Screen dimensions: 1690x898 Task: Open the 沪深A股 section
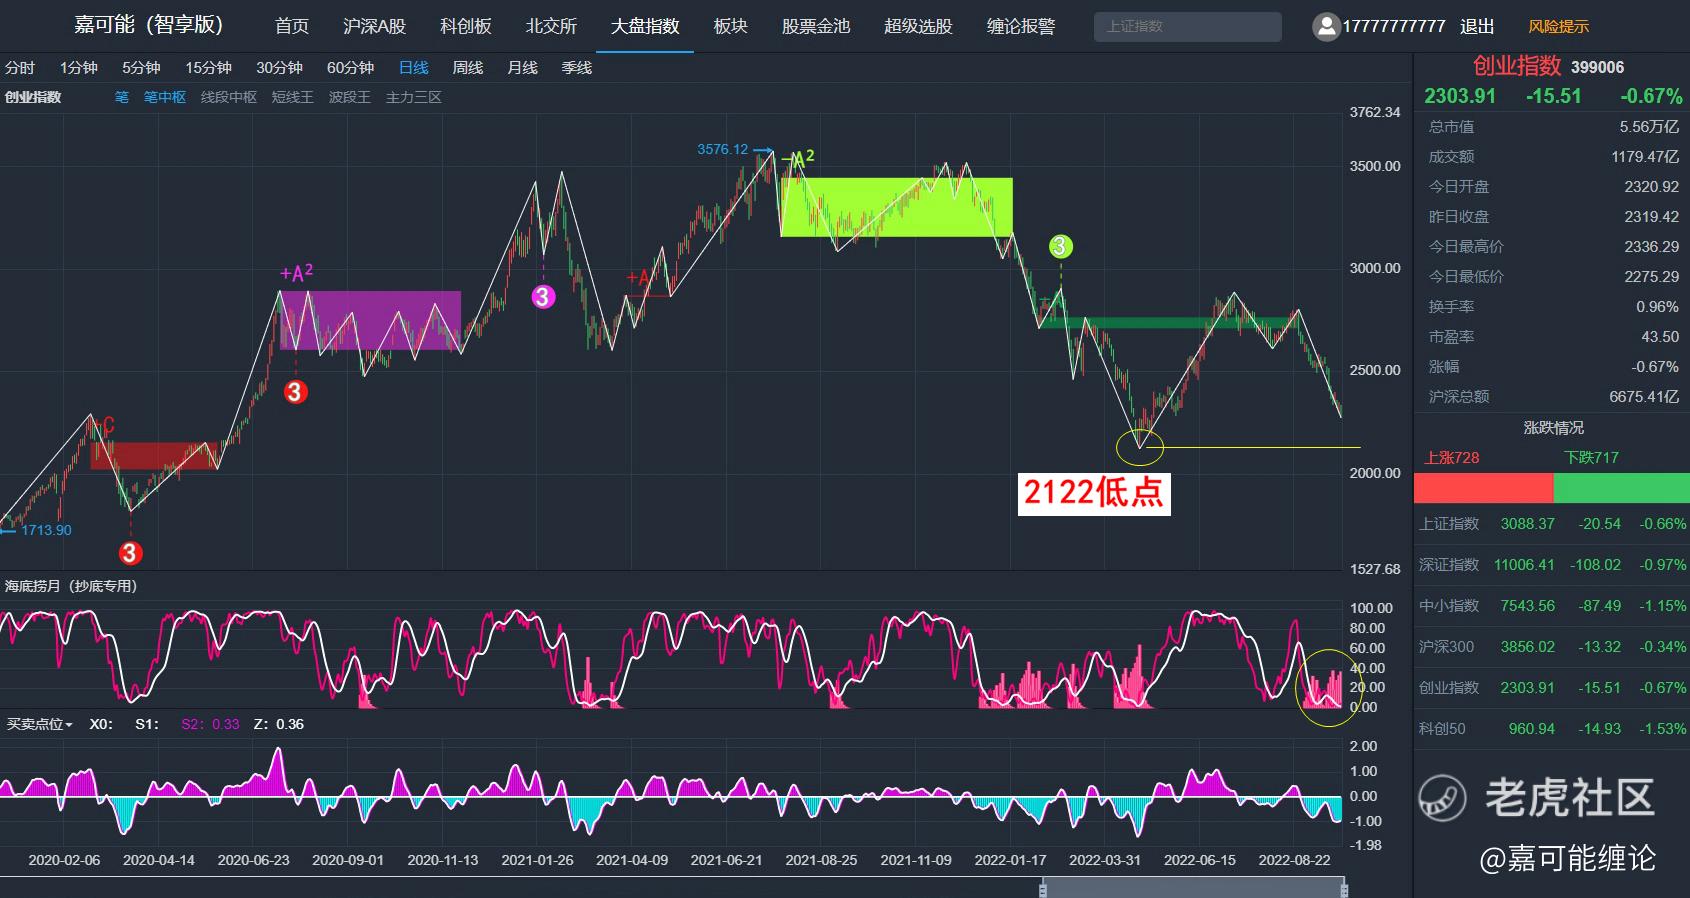pyautogui.click(x=374, y=26)
